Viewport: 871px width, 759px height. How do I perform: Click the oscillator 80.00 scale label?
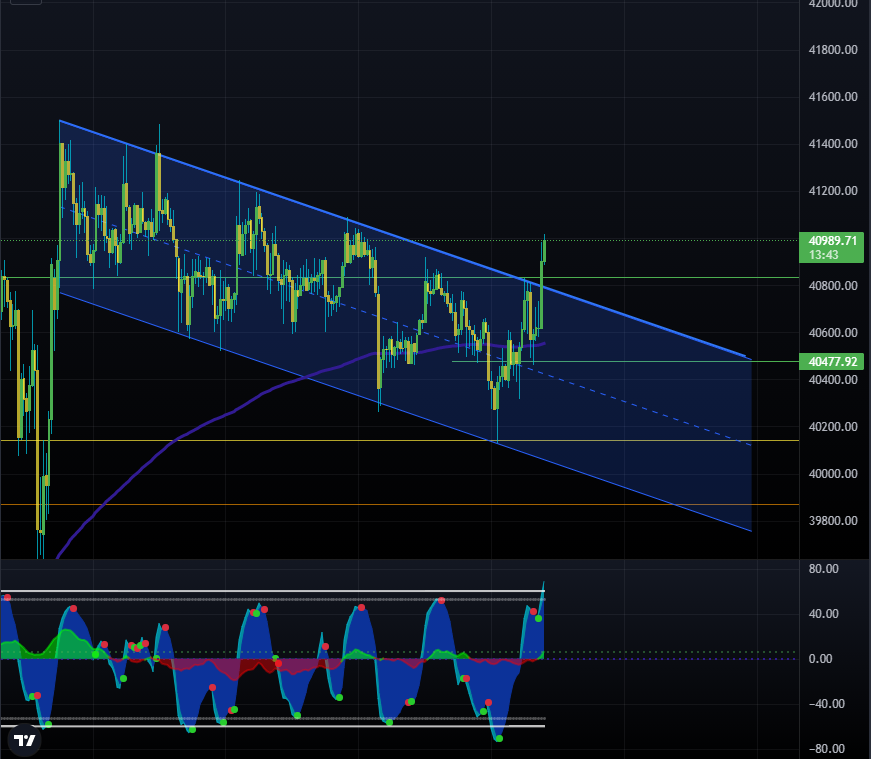823,569
